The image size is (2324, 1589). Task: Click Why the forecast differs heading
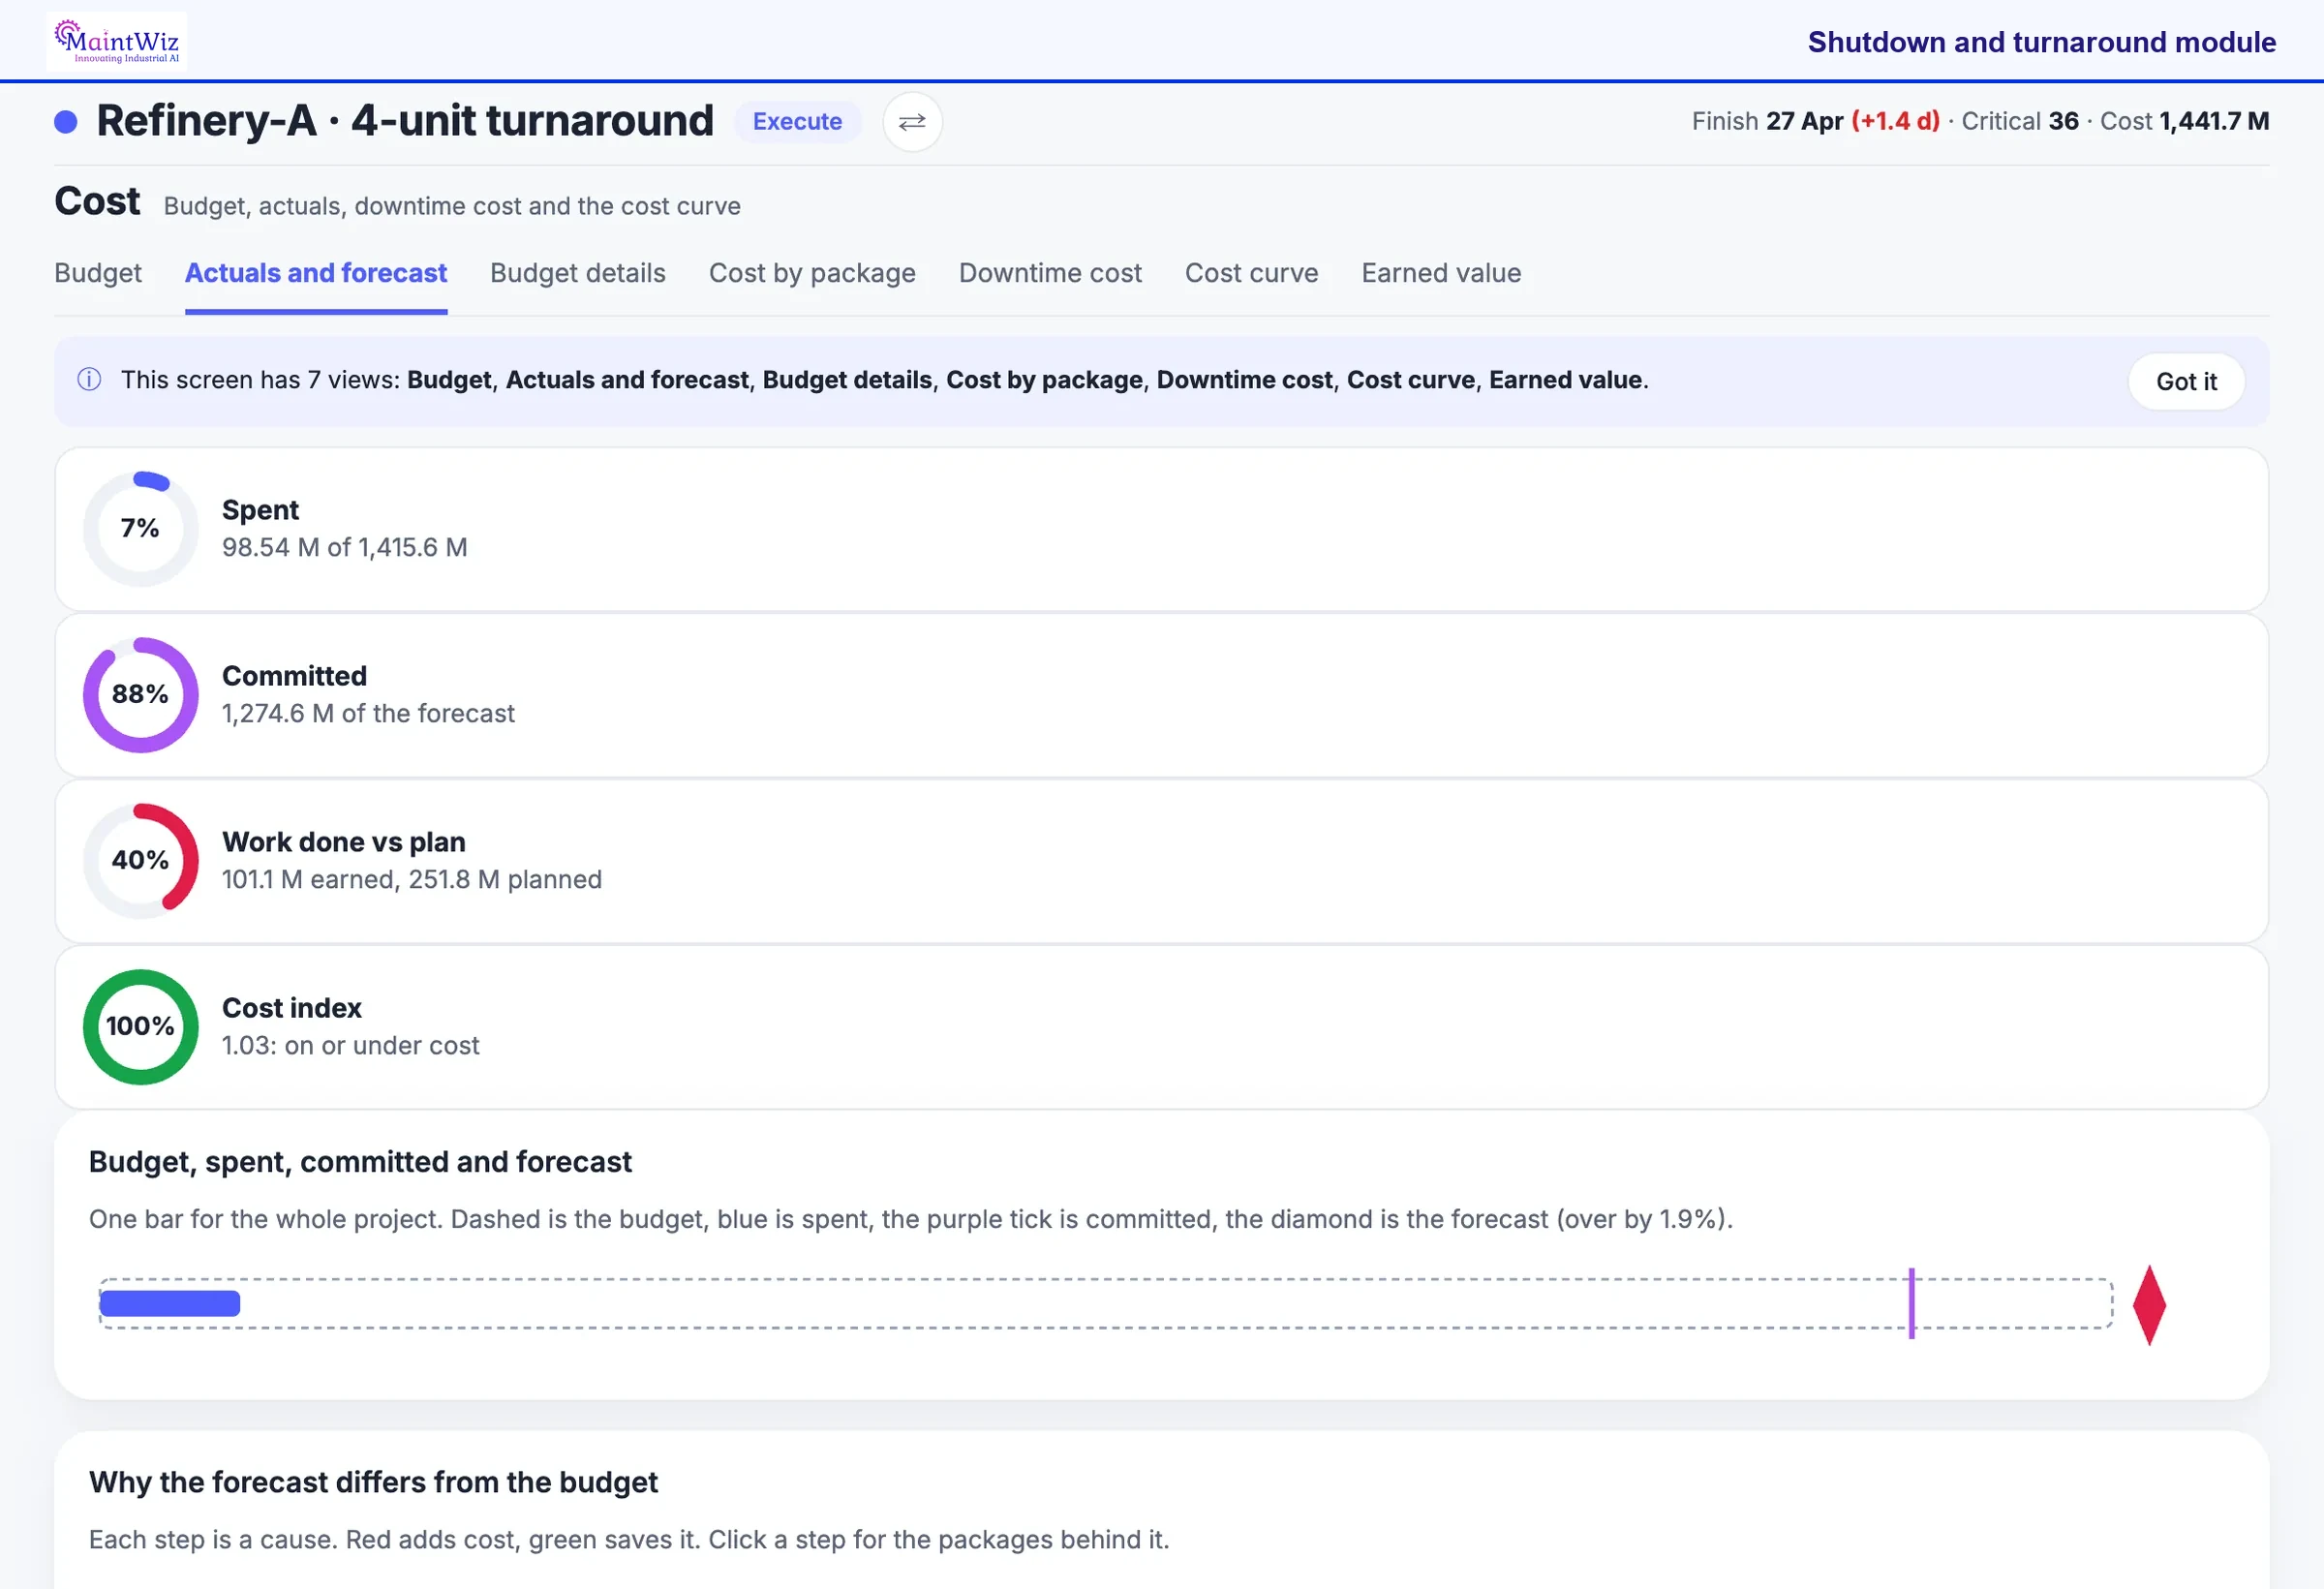[x=373, y=1482]
